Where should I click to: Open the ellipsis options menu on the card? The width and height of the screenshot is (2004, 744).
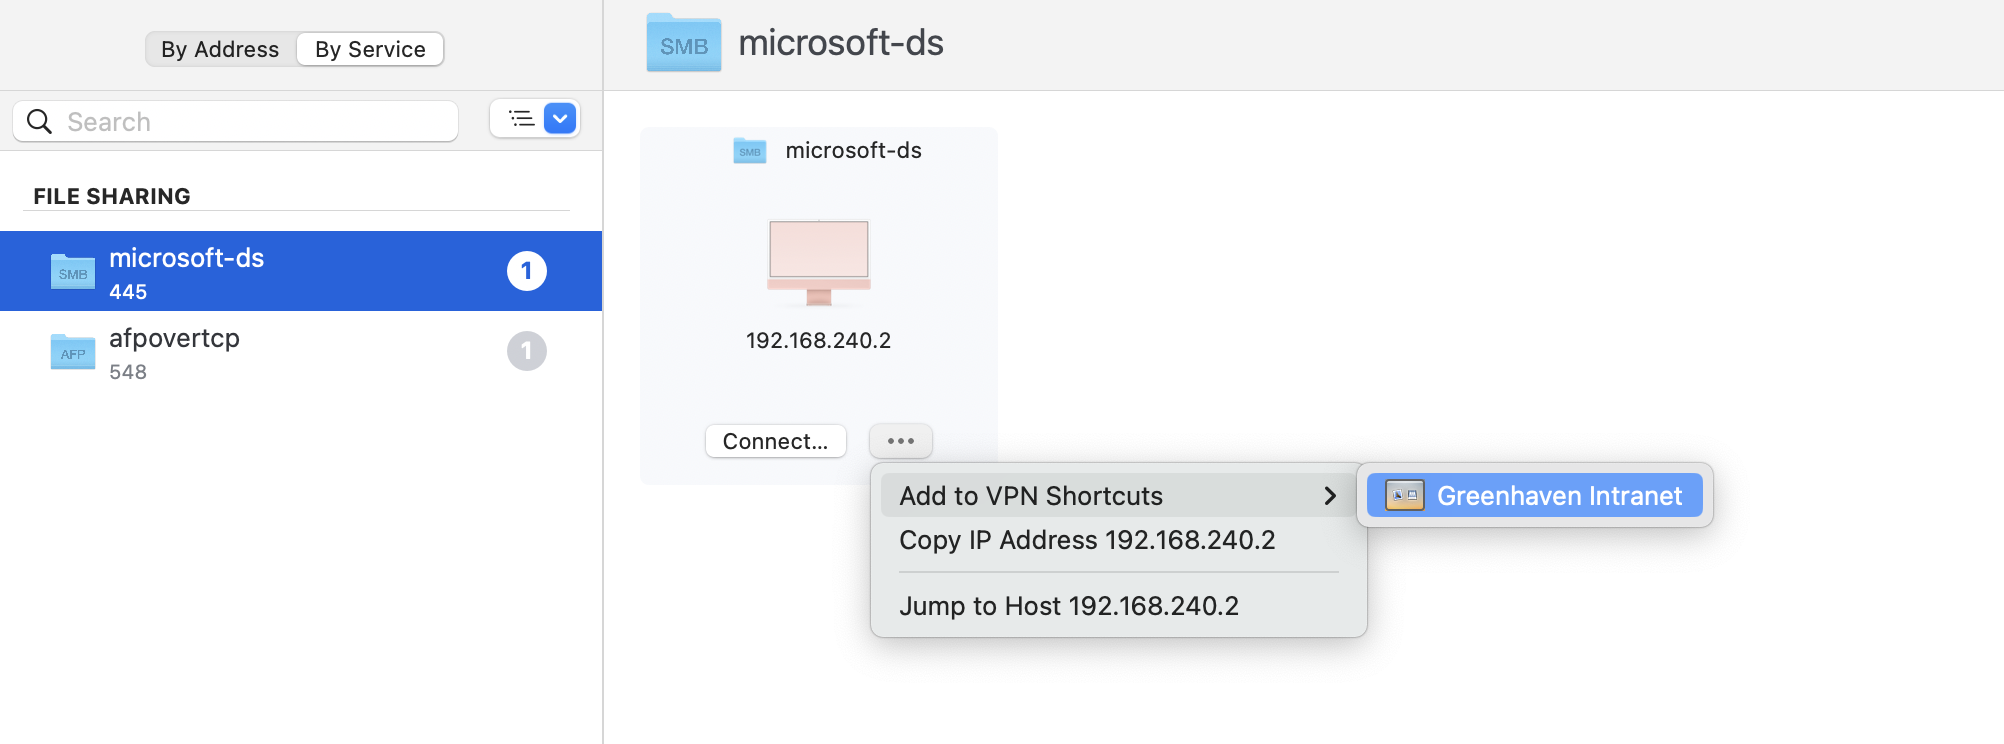[899, 440]
